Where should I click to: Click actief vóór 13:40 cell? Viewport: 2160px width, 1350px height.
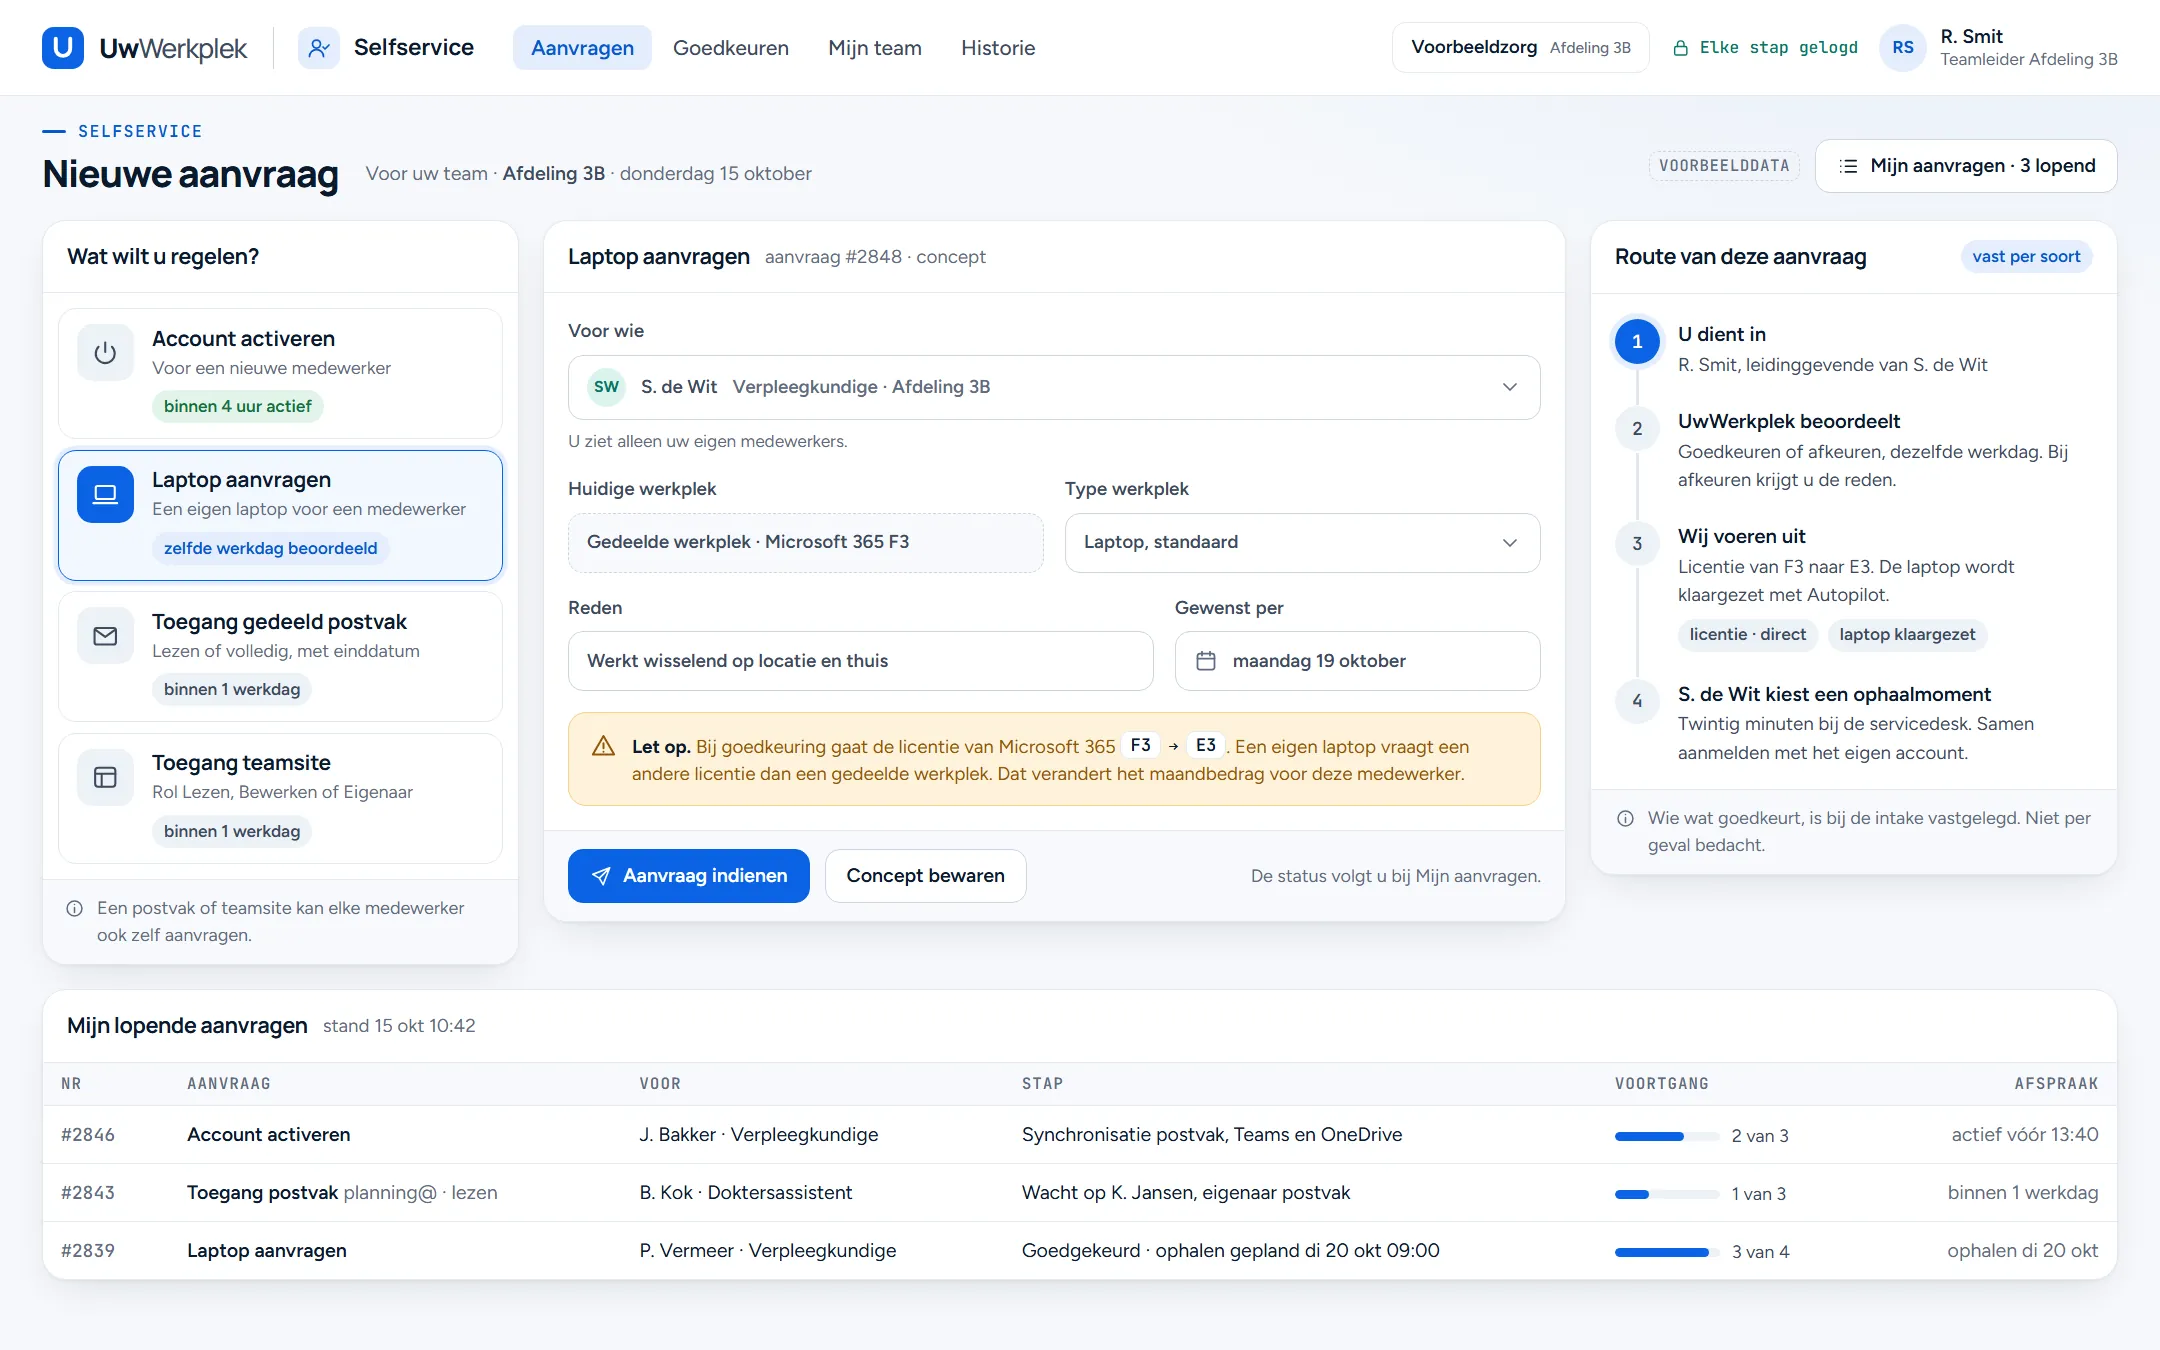click(x=2025, y=1135)
